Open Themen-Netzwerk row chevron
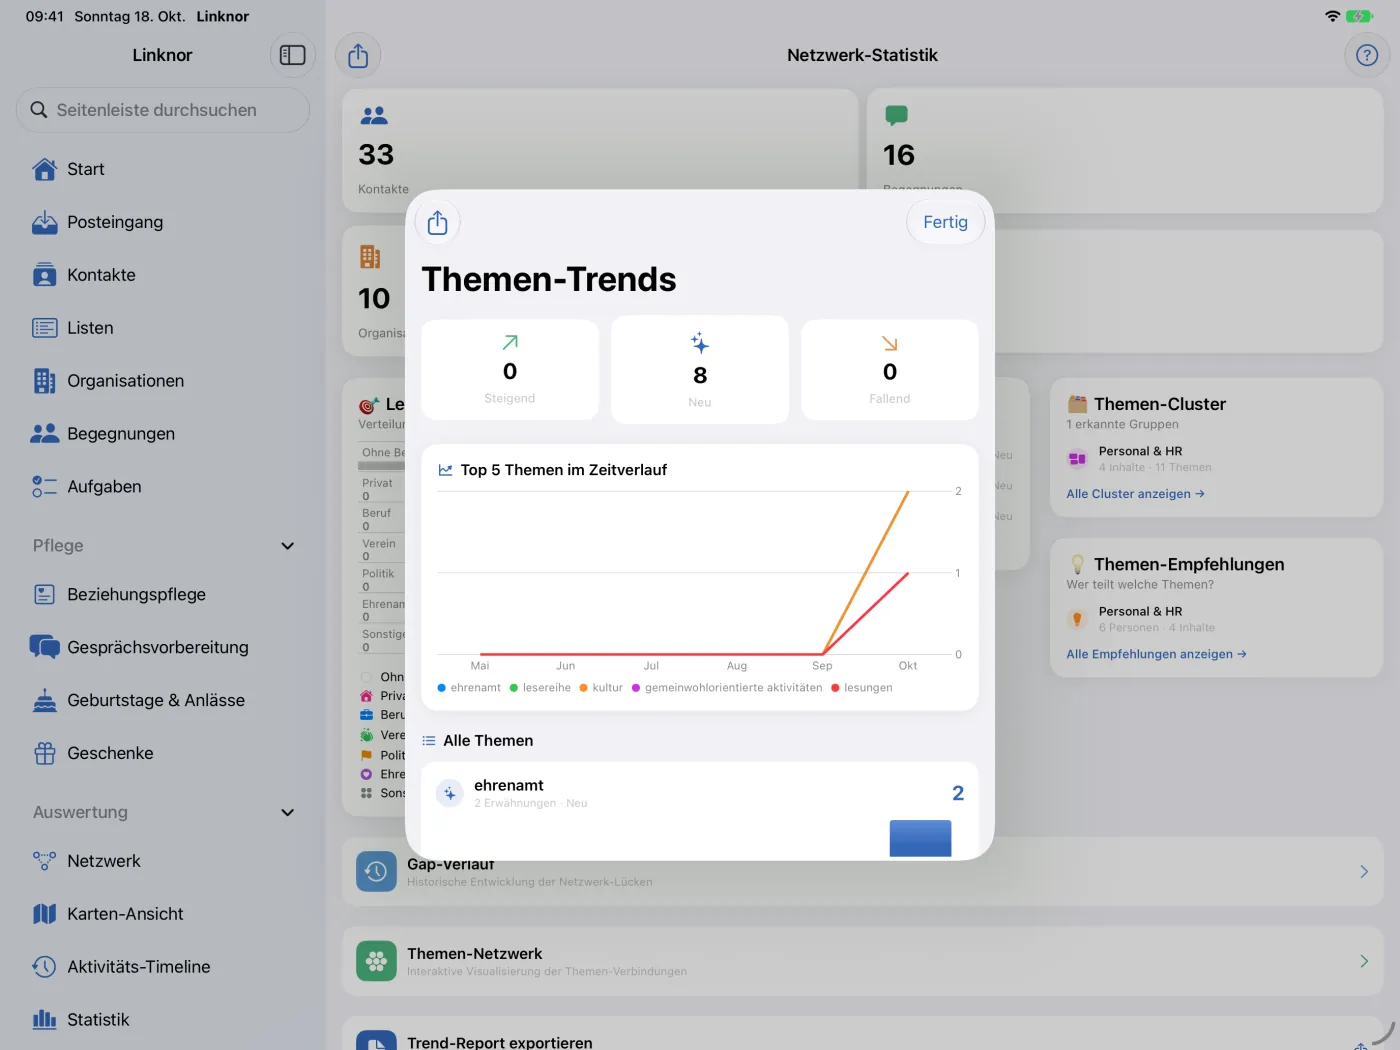 (1364, 961)
